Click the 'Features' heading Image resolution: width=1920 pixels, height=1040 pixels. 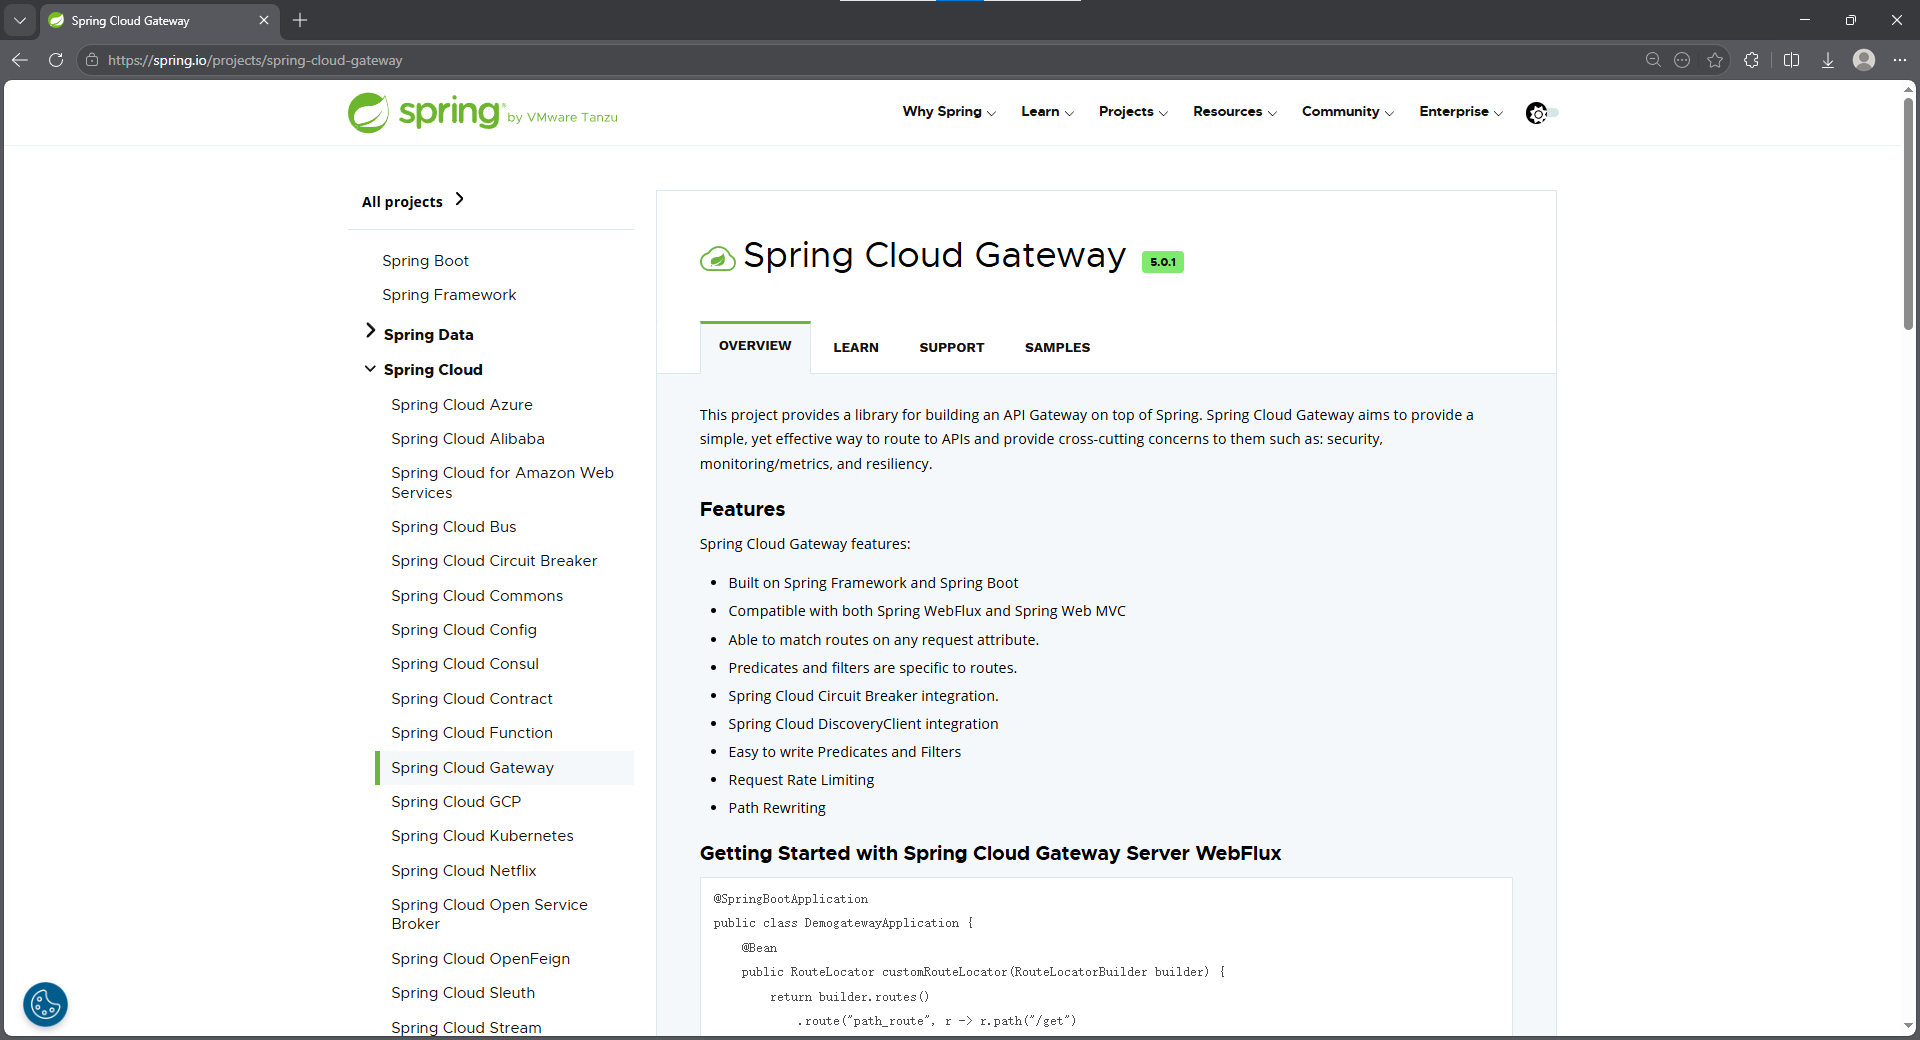(x=742, y=509)
